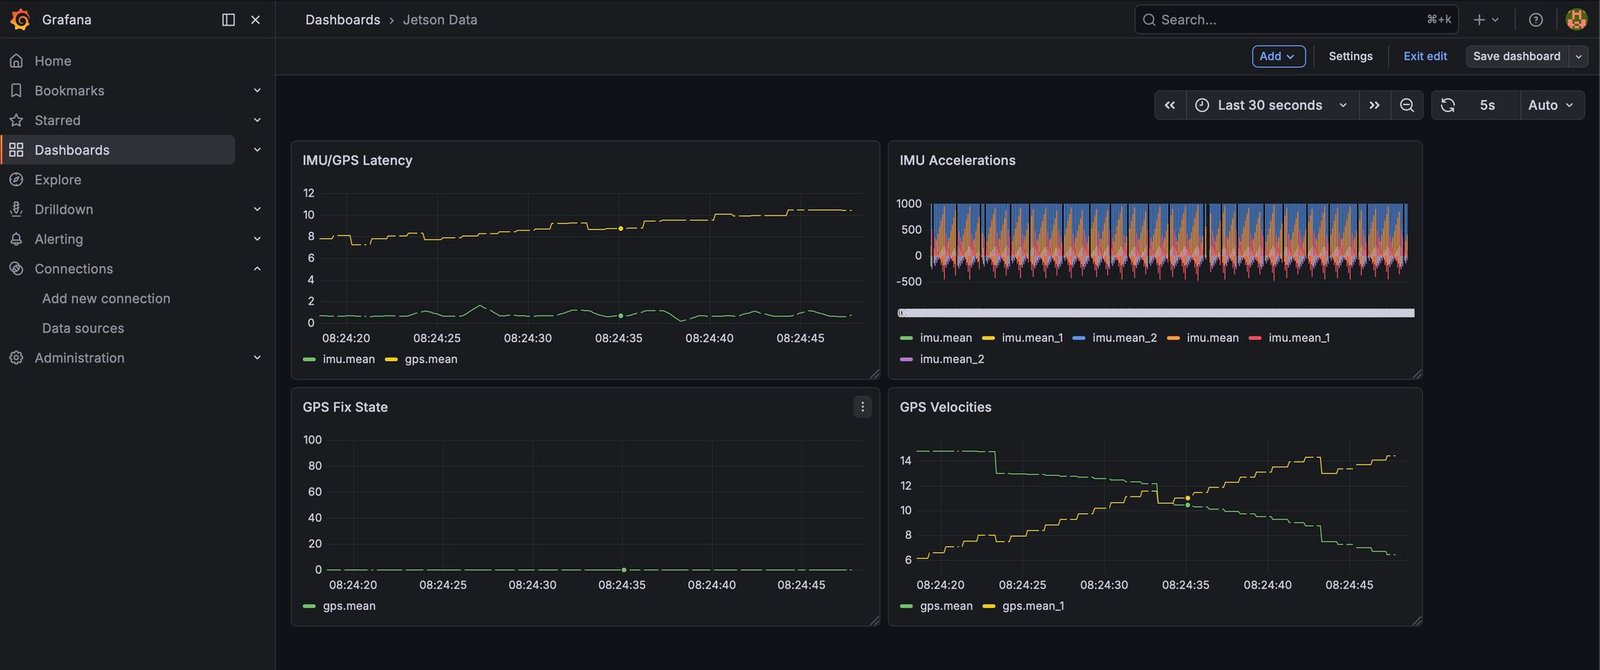Click the Save dashboard button
Viewport: 1600px width, 670px height.
click(1516, 56)
